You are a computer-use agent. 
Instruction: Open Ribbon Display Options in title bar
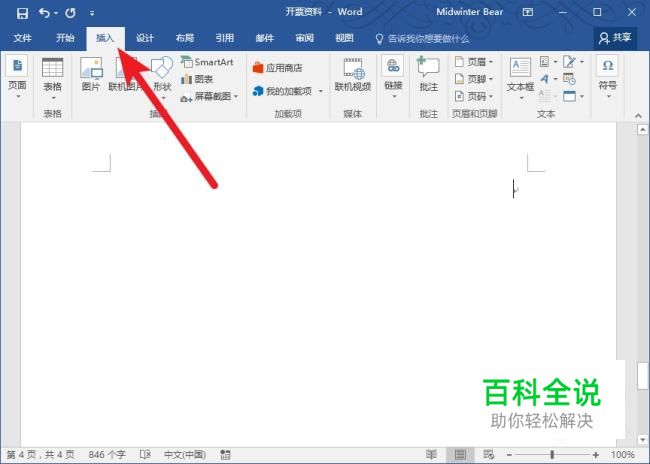coord(528,12)
